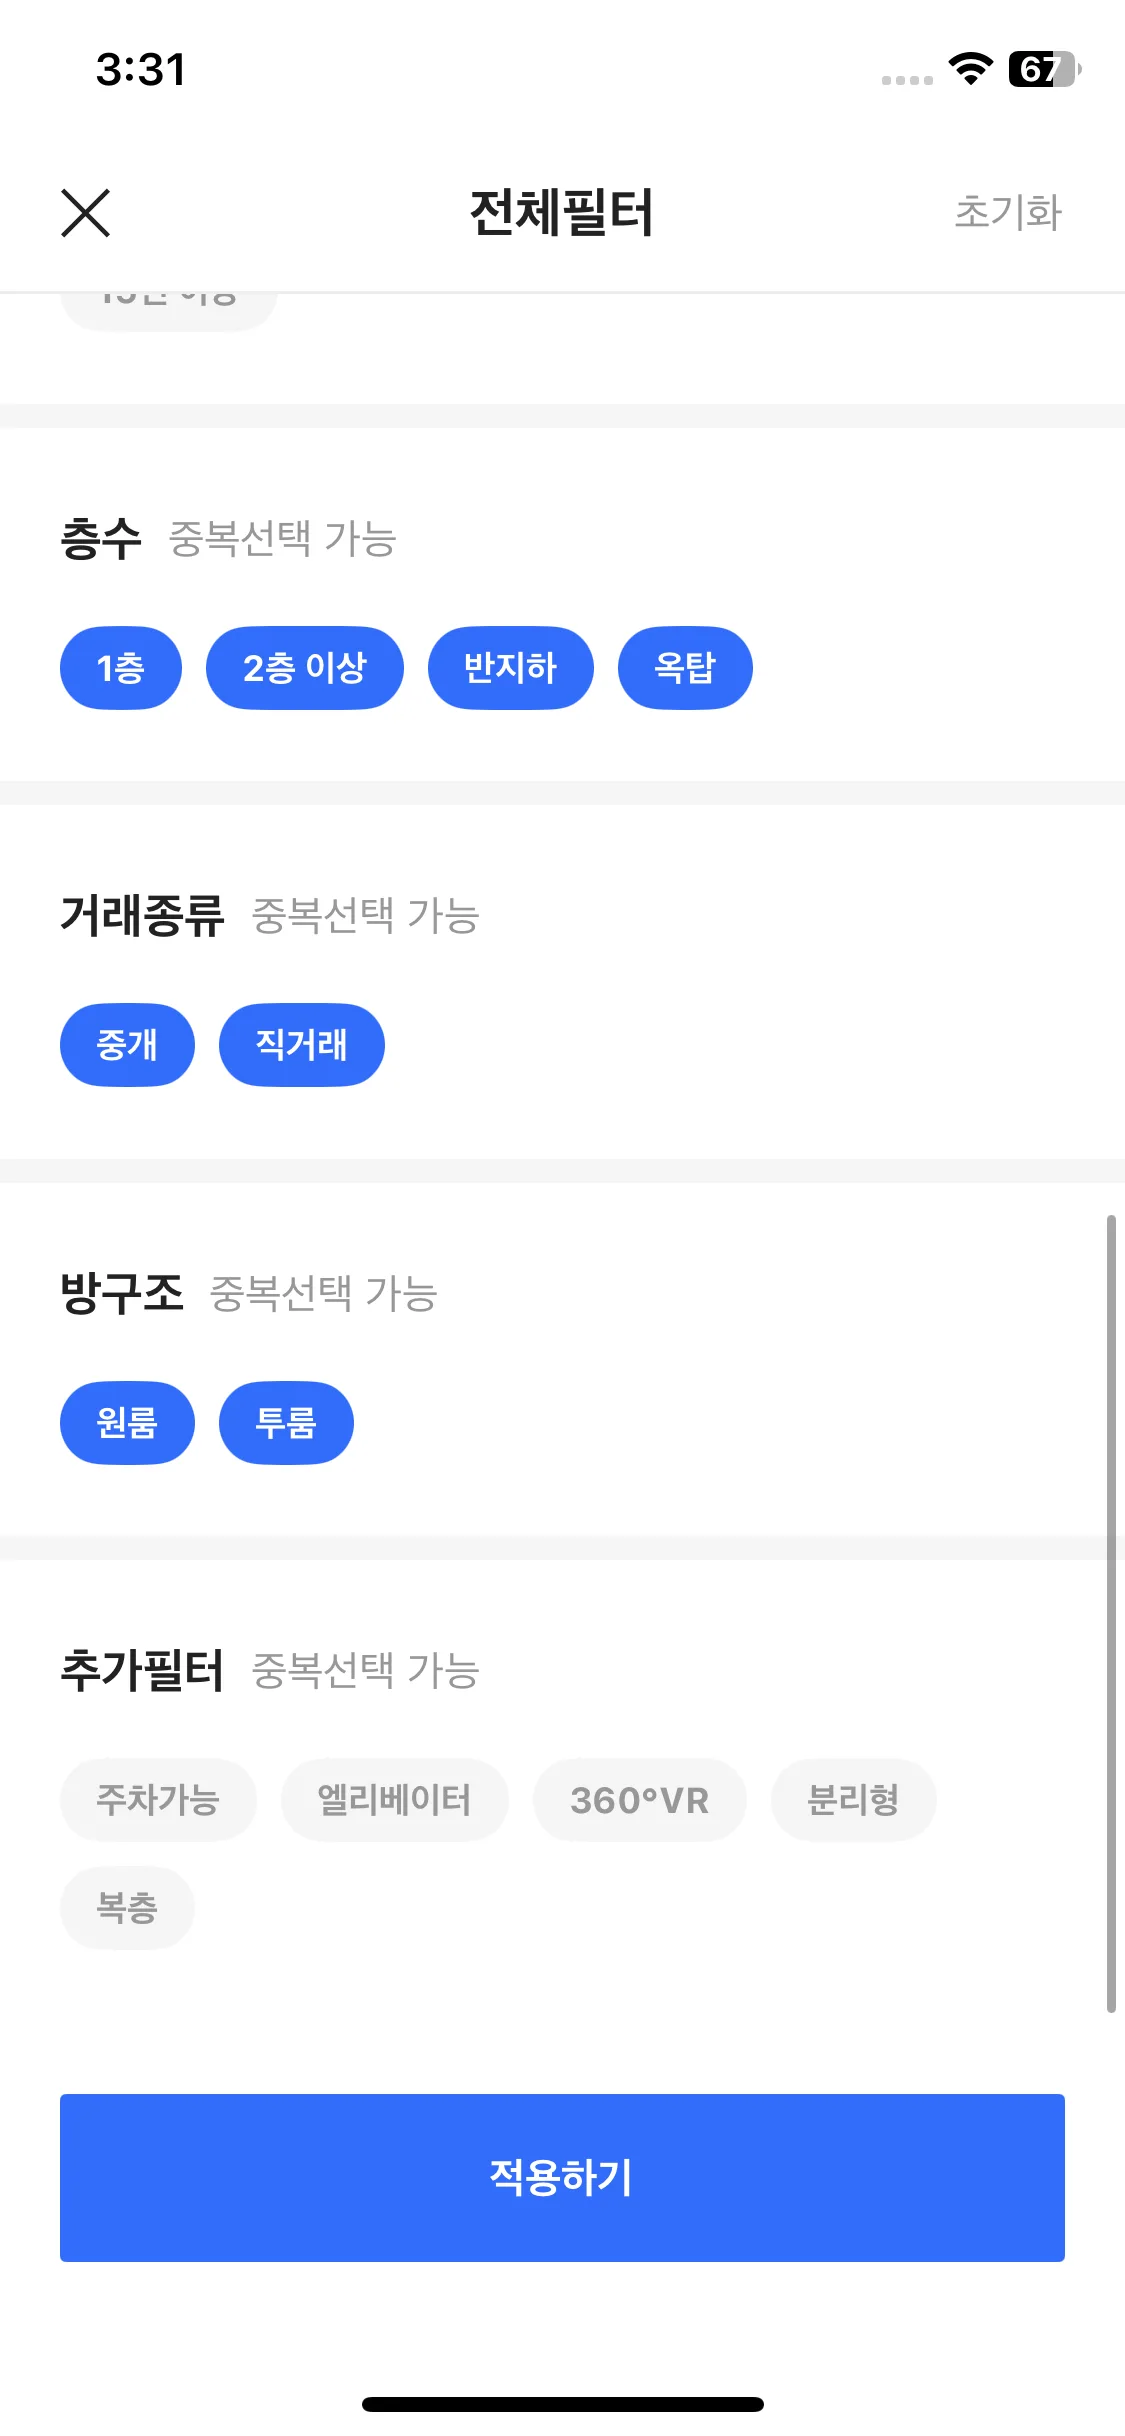Toggle the 직거래 transaction type

[301, 1045]
